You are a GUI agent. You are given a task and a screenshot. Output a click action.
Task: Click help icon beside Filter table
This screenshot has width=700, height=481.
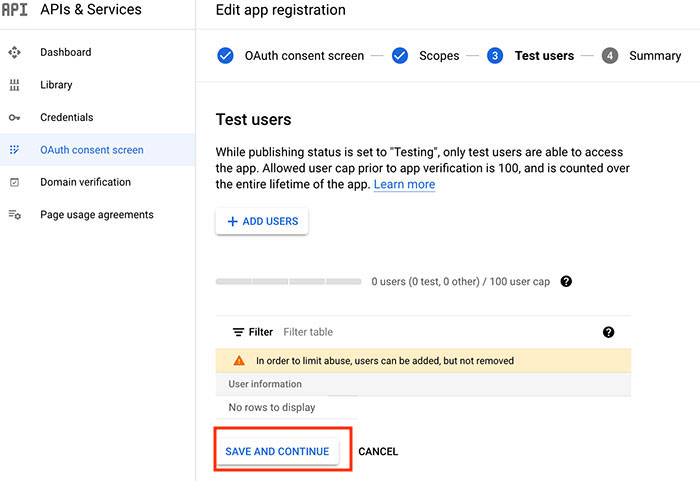[608, 332]
